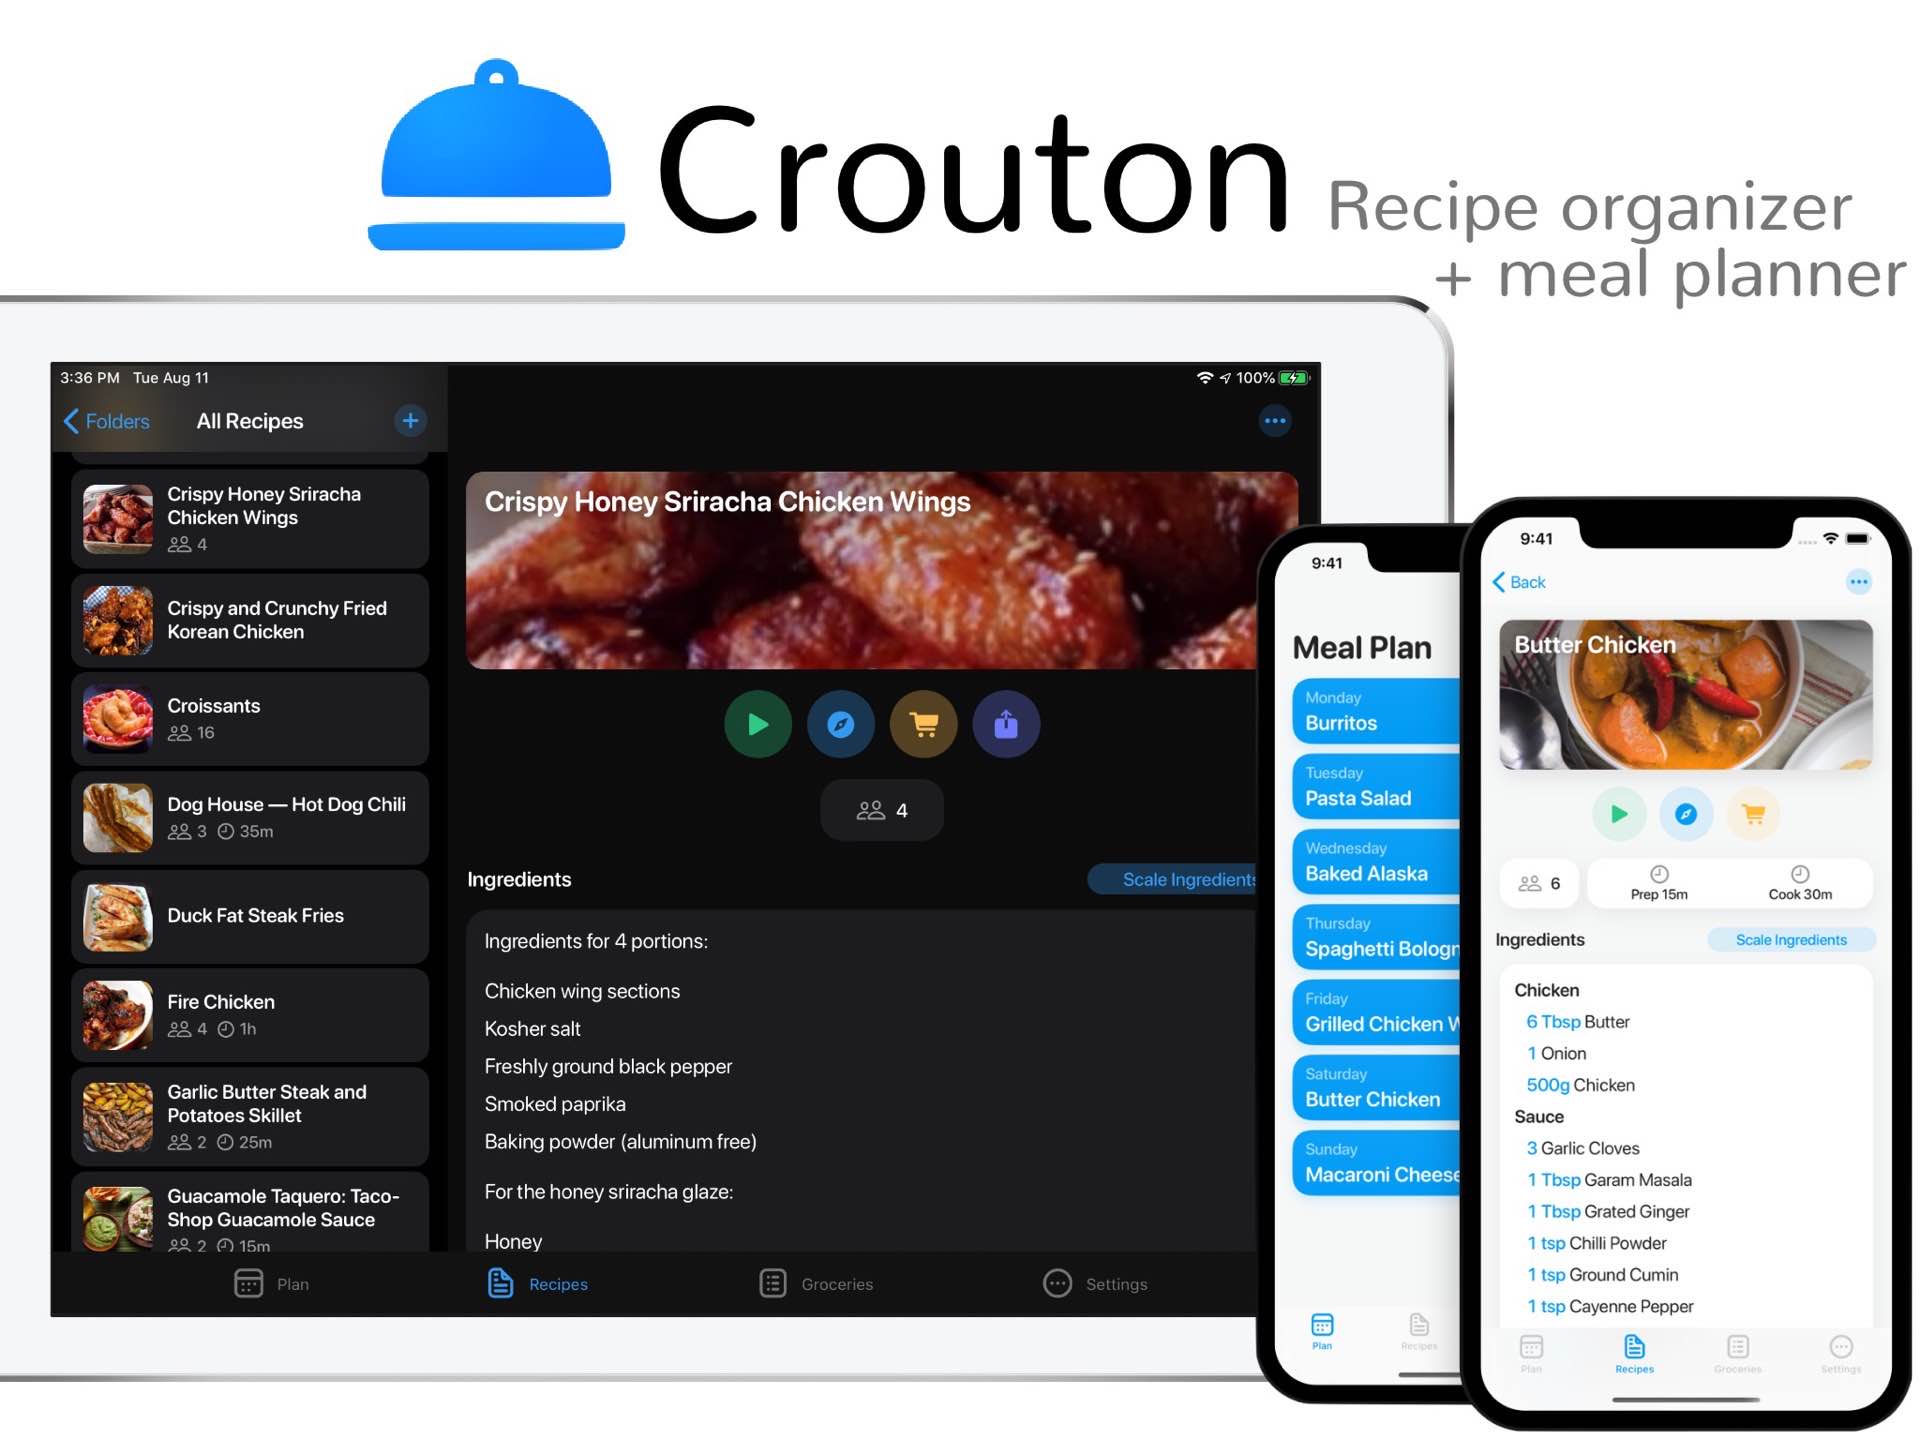
Task: Click the three-dot overflow menu icon
Action: 1274,421
